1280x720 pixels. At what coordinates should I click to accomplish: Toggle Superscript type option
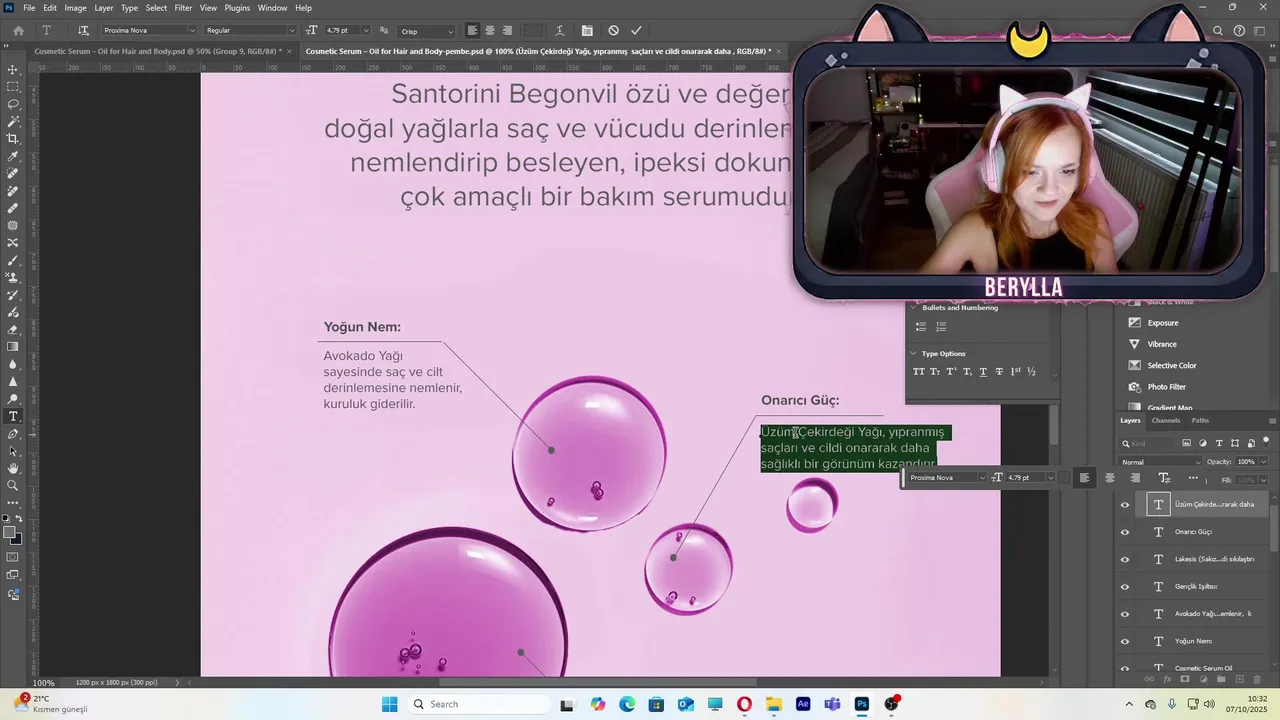pyautogui.click(x=951, y=372)
